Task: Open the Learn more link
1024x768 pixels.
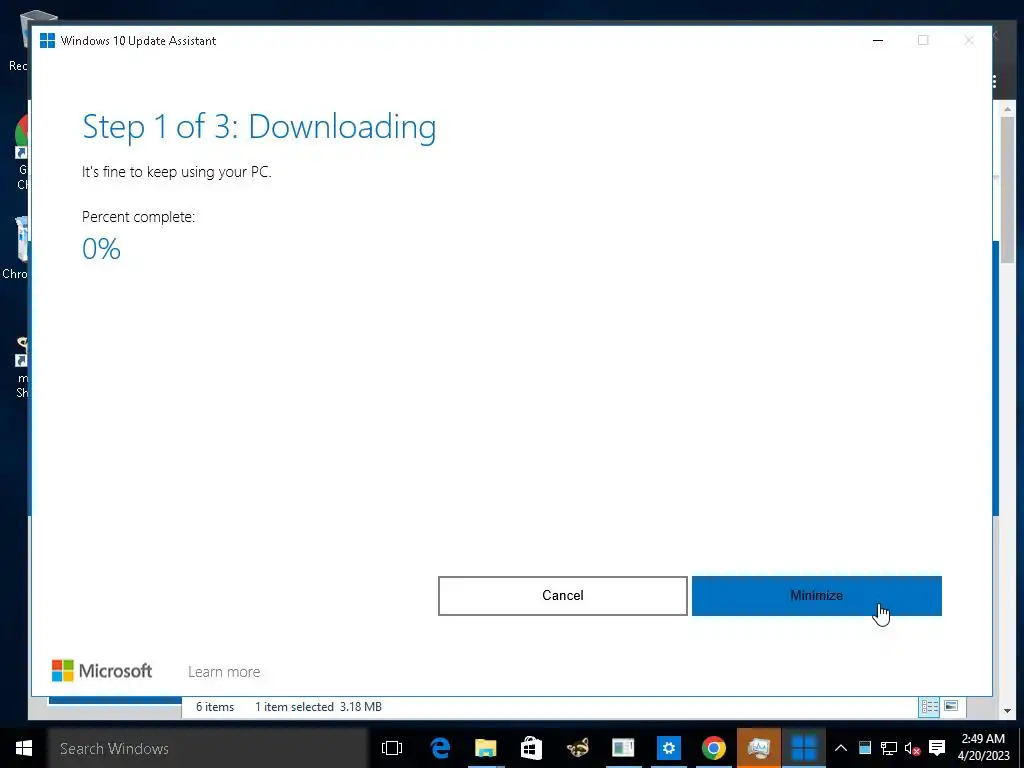Action: (224, 672)
